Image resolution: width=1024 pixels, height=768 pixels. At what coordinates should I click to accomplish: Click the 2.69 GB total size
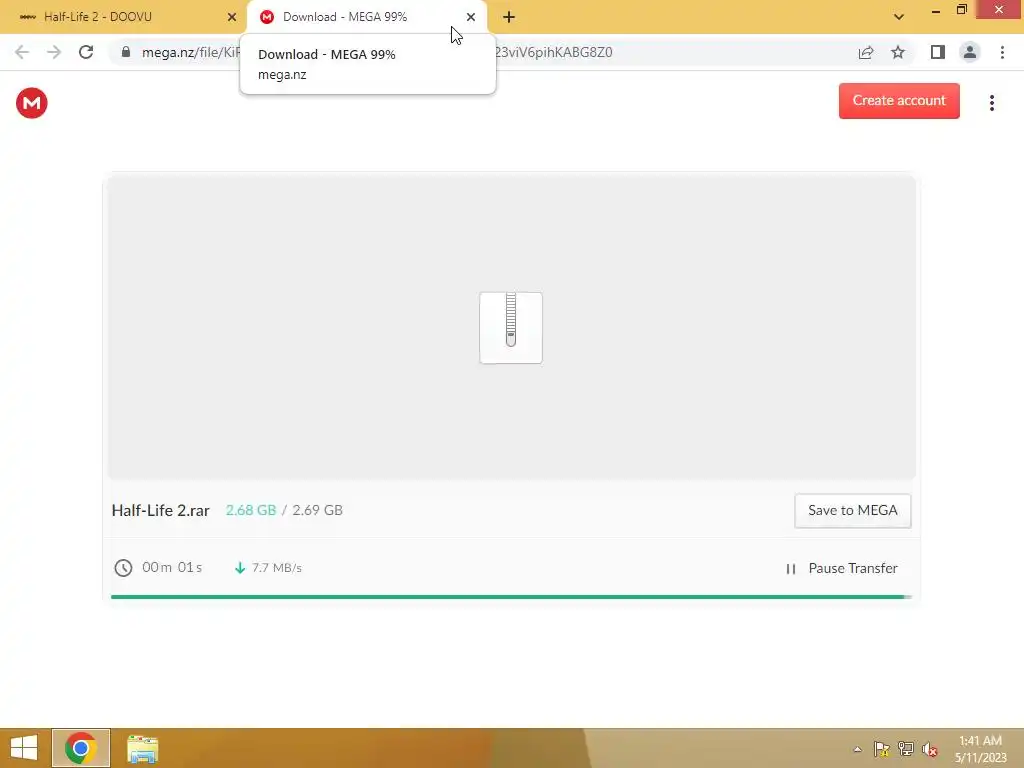pos(317,510)
